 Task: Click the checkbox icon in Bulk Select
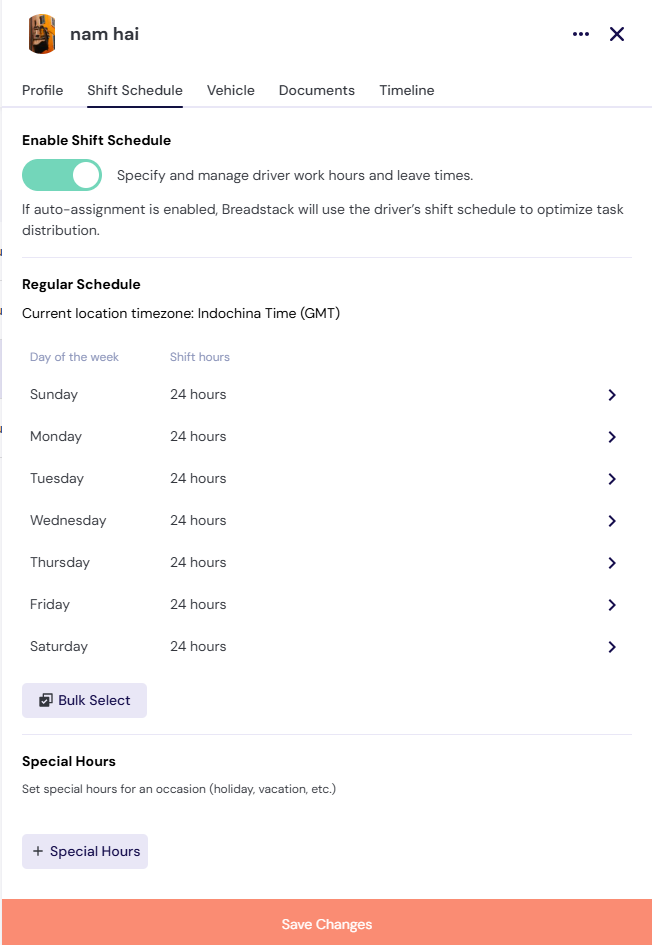click(46, 700)
